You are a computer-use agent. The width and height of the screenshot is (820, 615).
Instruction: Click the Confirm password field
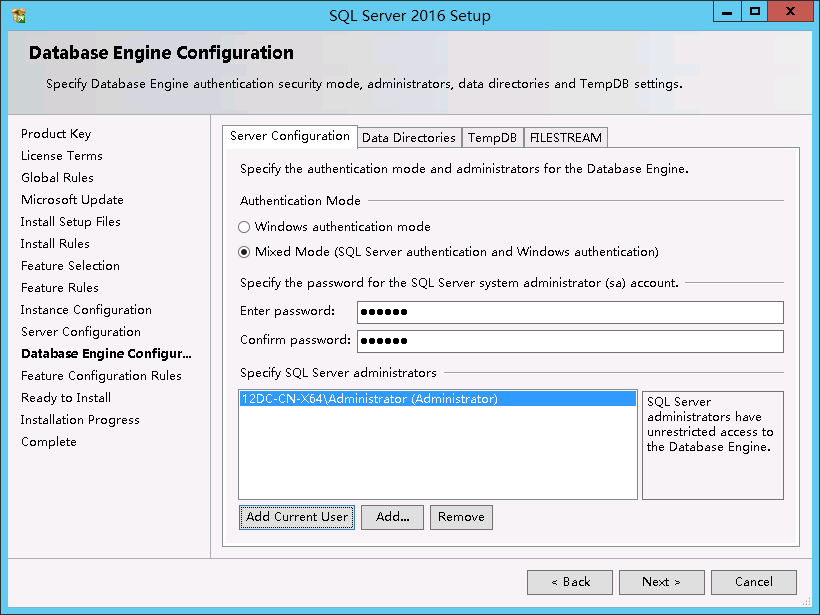(x=570, y=341)
